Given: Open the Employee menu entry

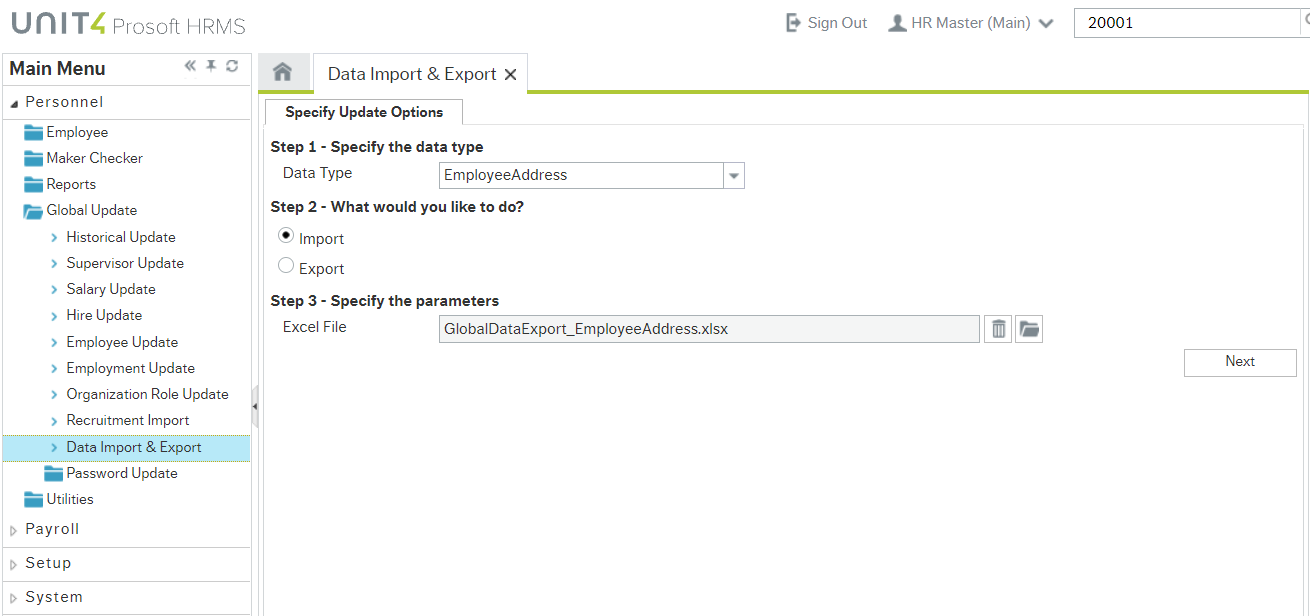Looking at the screenshot, I should [x=77, y=132].
